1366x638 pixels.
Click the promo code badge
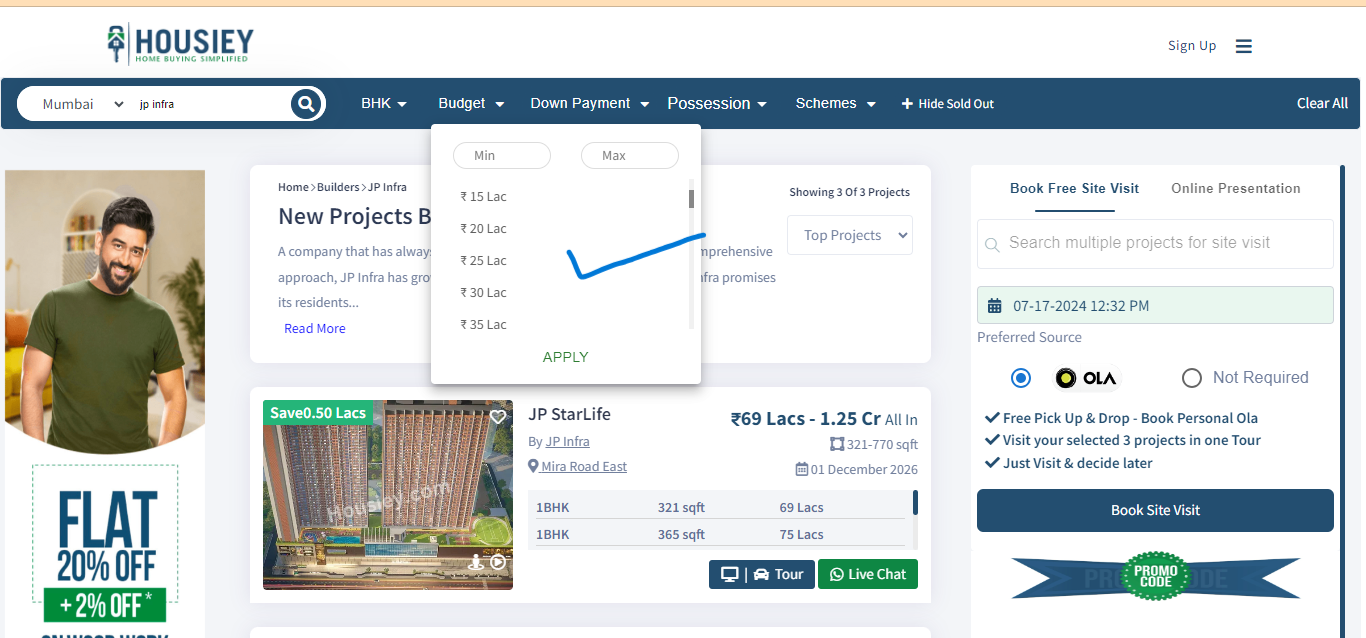coord(1155,577)
